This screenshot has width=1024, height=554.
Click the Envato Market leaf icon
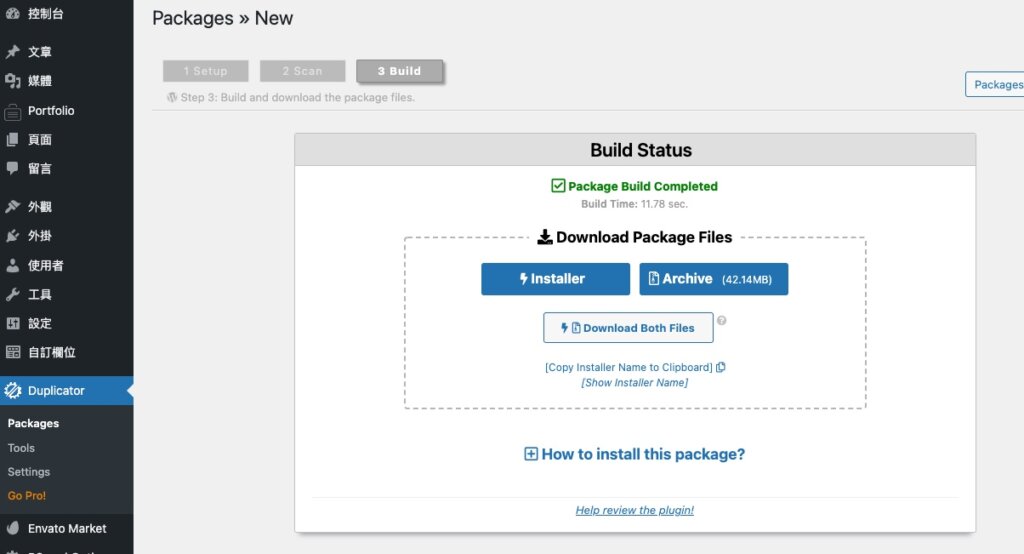(x=12, y=528)
